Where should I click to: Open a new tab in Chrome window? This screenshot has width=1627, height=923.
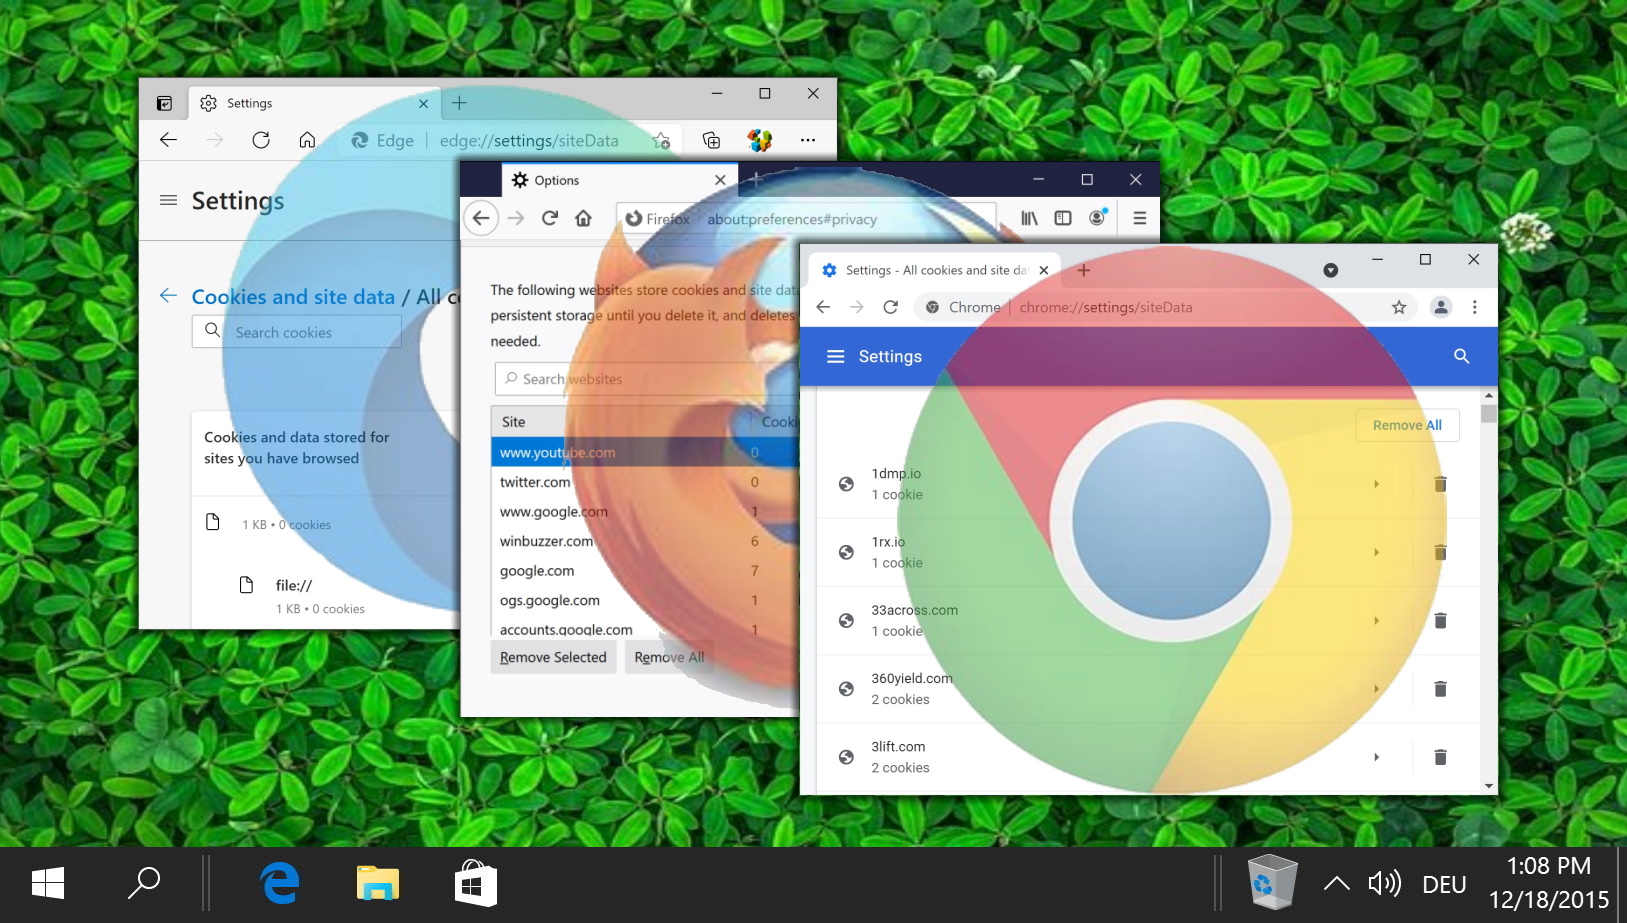(x=1083, y=270)
